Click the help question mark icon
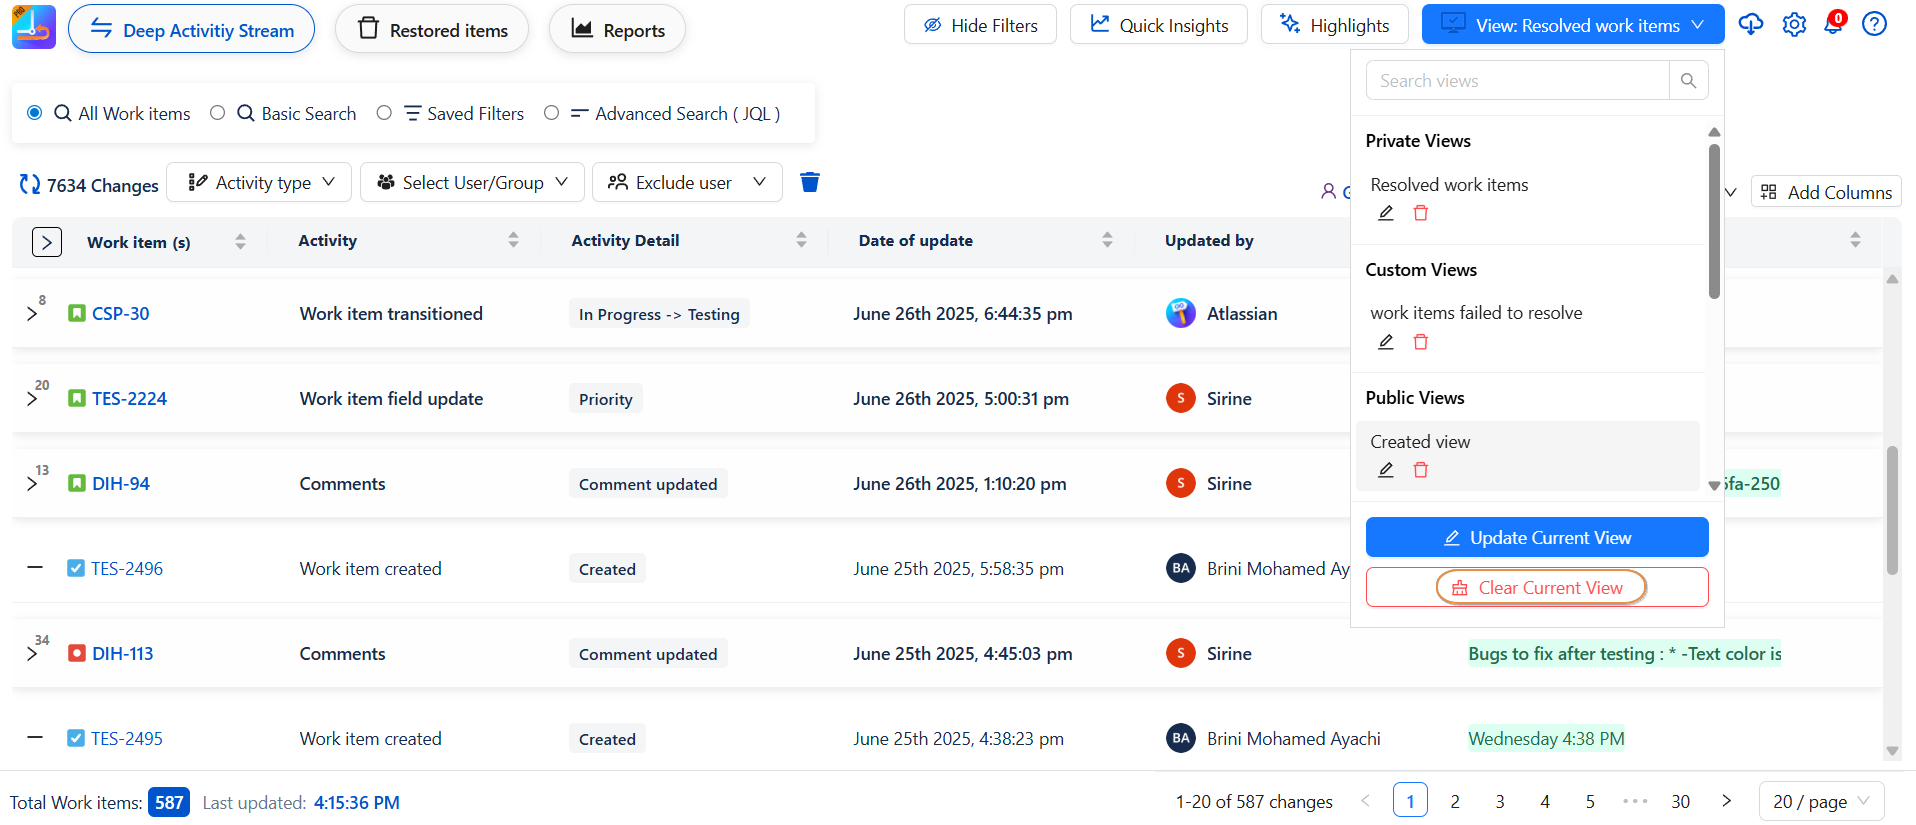The image size is (1916, 825). click(x=1874, y=24)
